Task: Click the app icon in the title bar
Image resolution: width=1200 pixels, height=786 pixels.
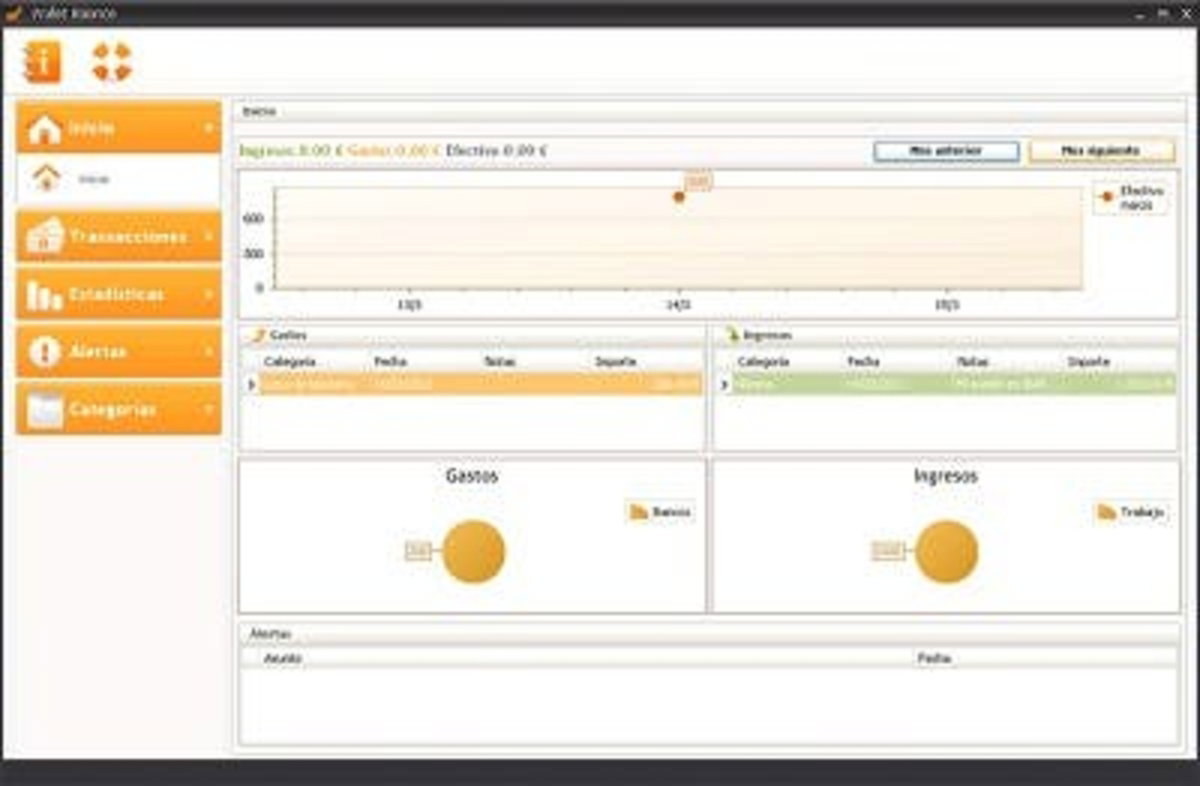Action: [x=13, y=13]
